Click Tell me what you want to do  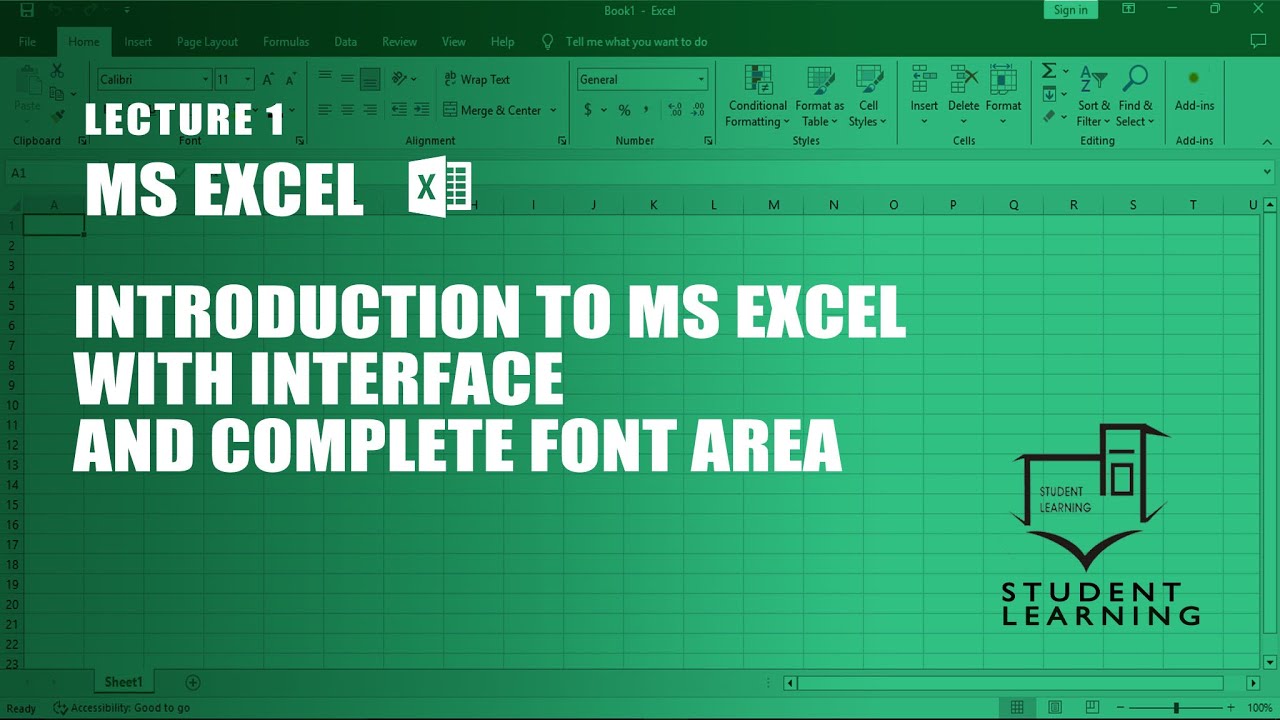[x=636, y=42]
